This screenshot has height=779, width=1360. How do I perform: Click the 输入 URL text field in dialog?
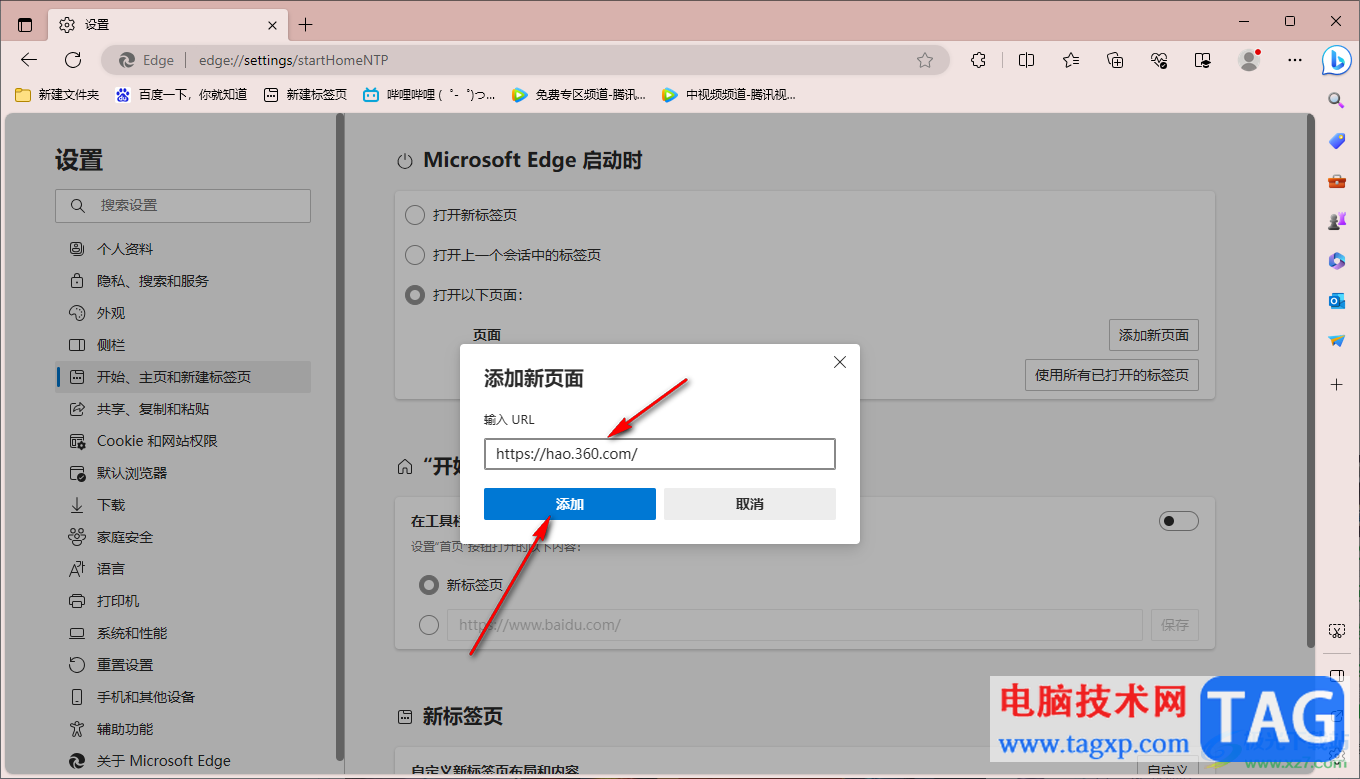pos(660,454)
